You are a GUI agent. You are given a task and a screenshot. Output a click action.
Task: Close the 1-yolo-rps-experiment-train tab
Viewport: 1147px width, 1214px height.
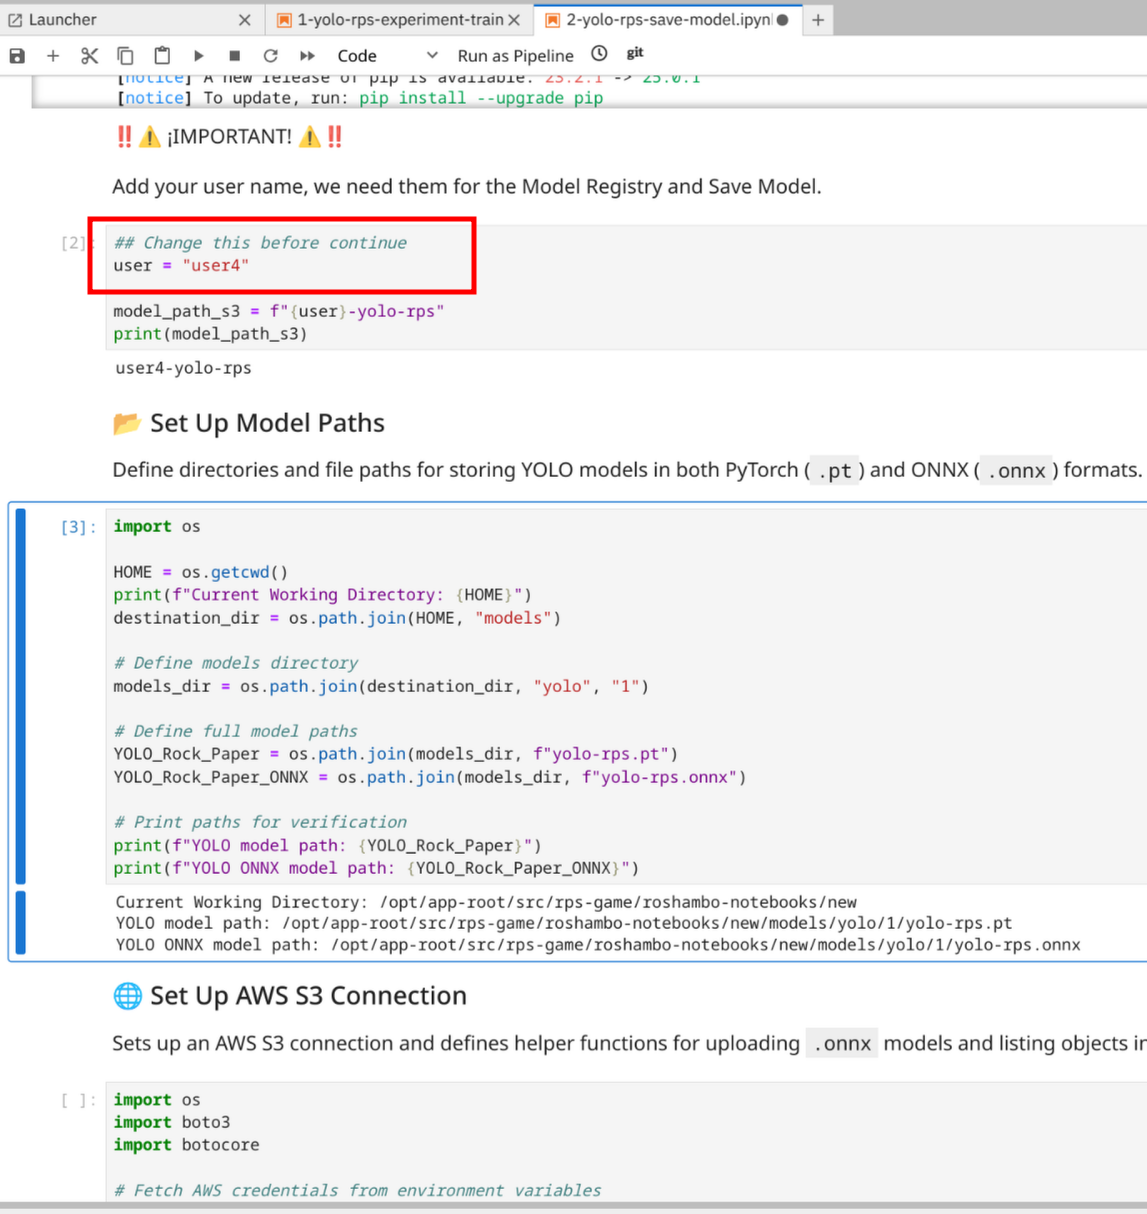click(514, 20)
